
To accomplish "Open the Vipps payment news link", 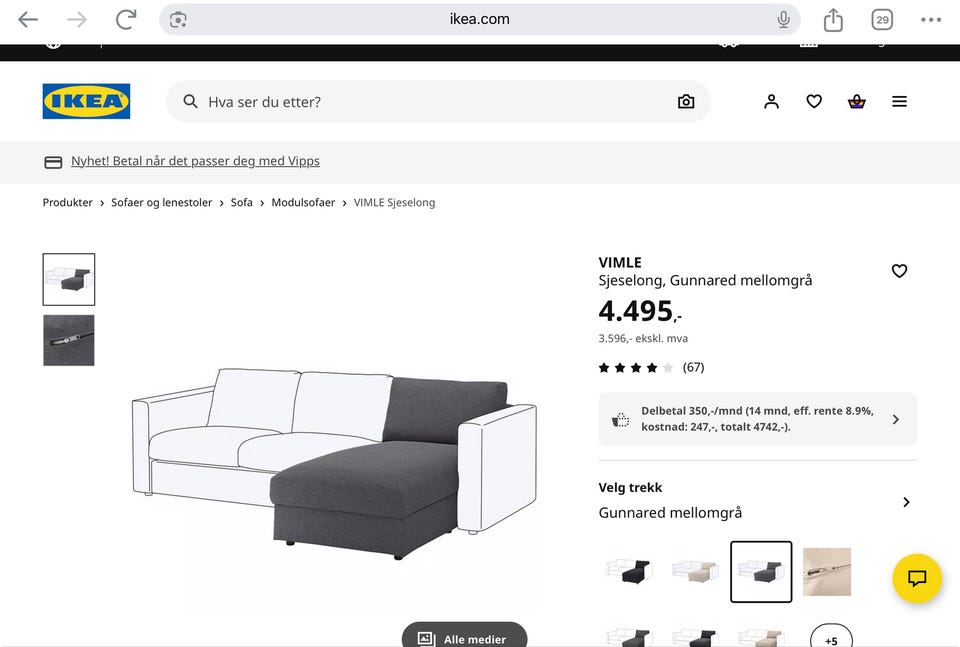I will (195, 161).
